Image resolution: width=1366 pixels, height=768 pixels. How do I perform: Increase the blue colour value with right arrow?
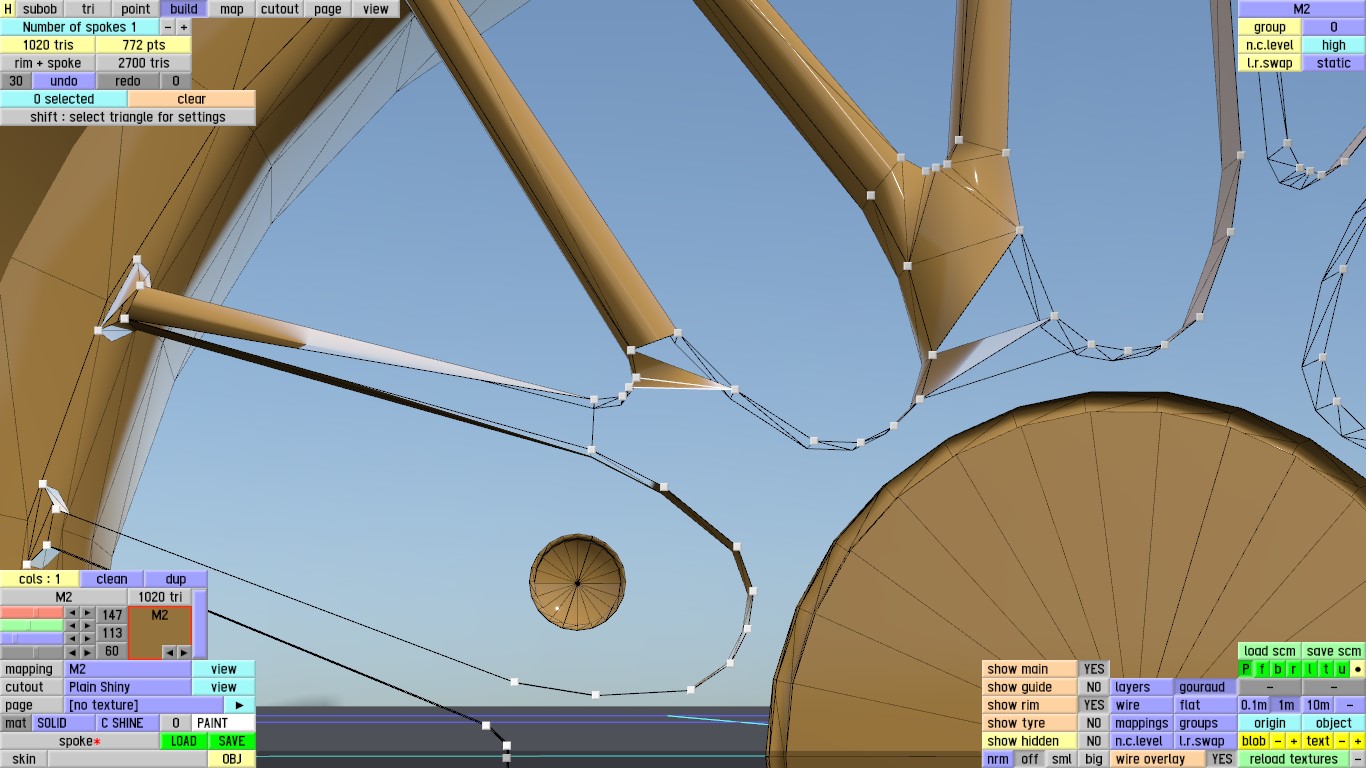tap(88, 638)
